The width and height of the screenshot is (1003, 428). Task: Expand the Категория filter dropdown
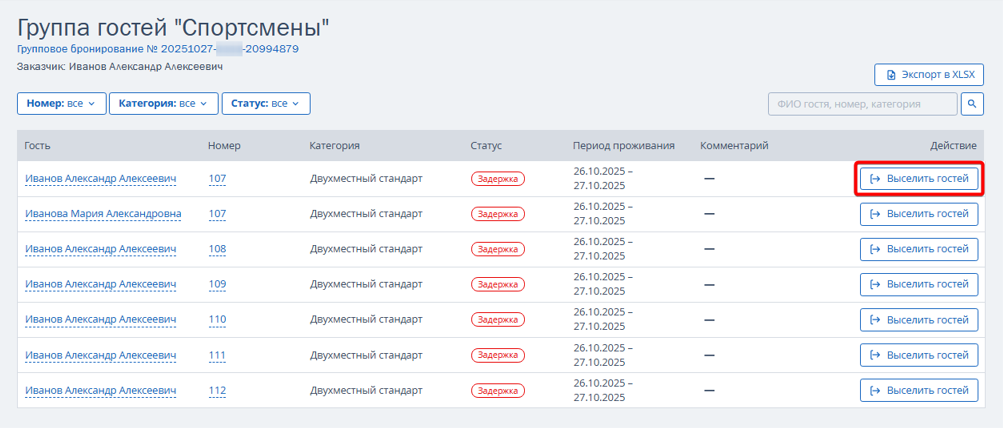161,103
